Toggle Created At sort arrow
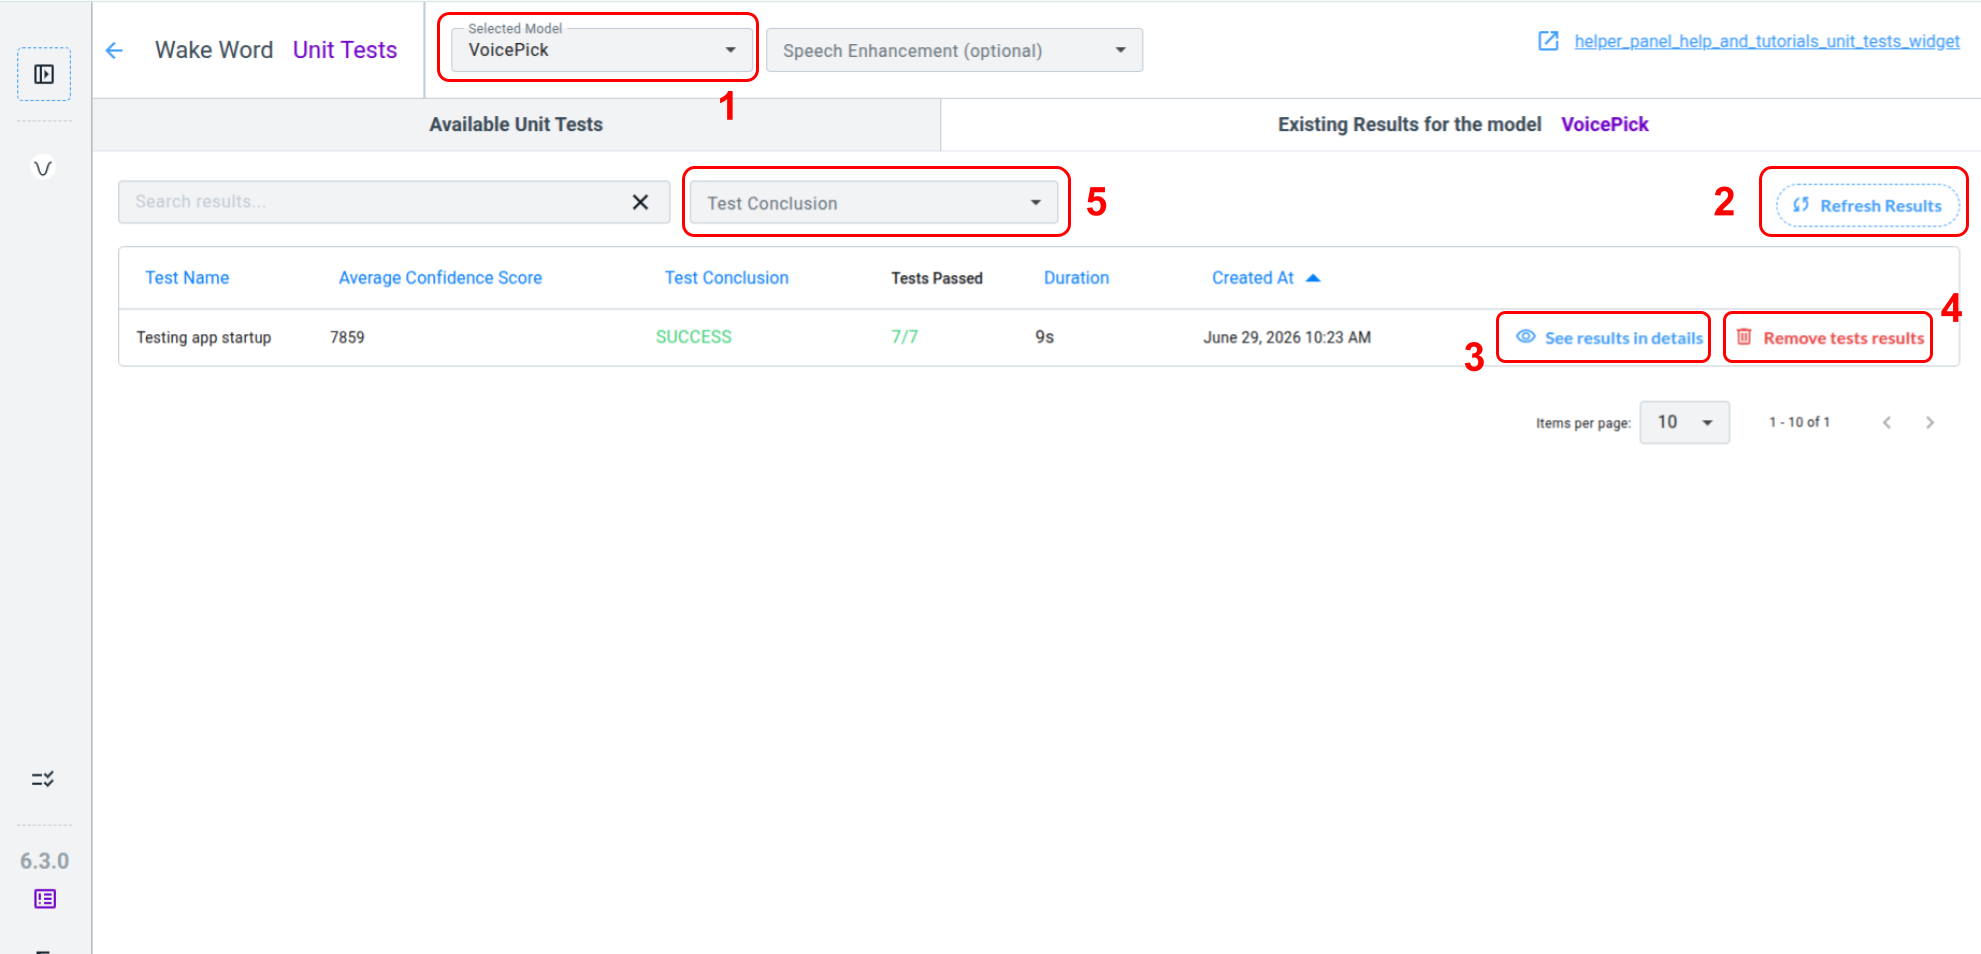 [1314, 278]
